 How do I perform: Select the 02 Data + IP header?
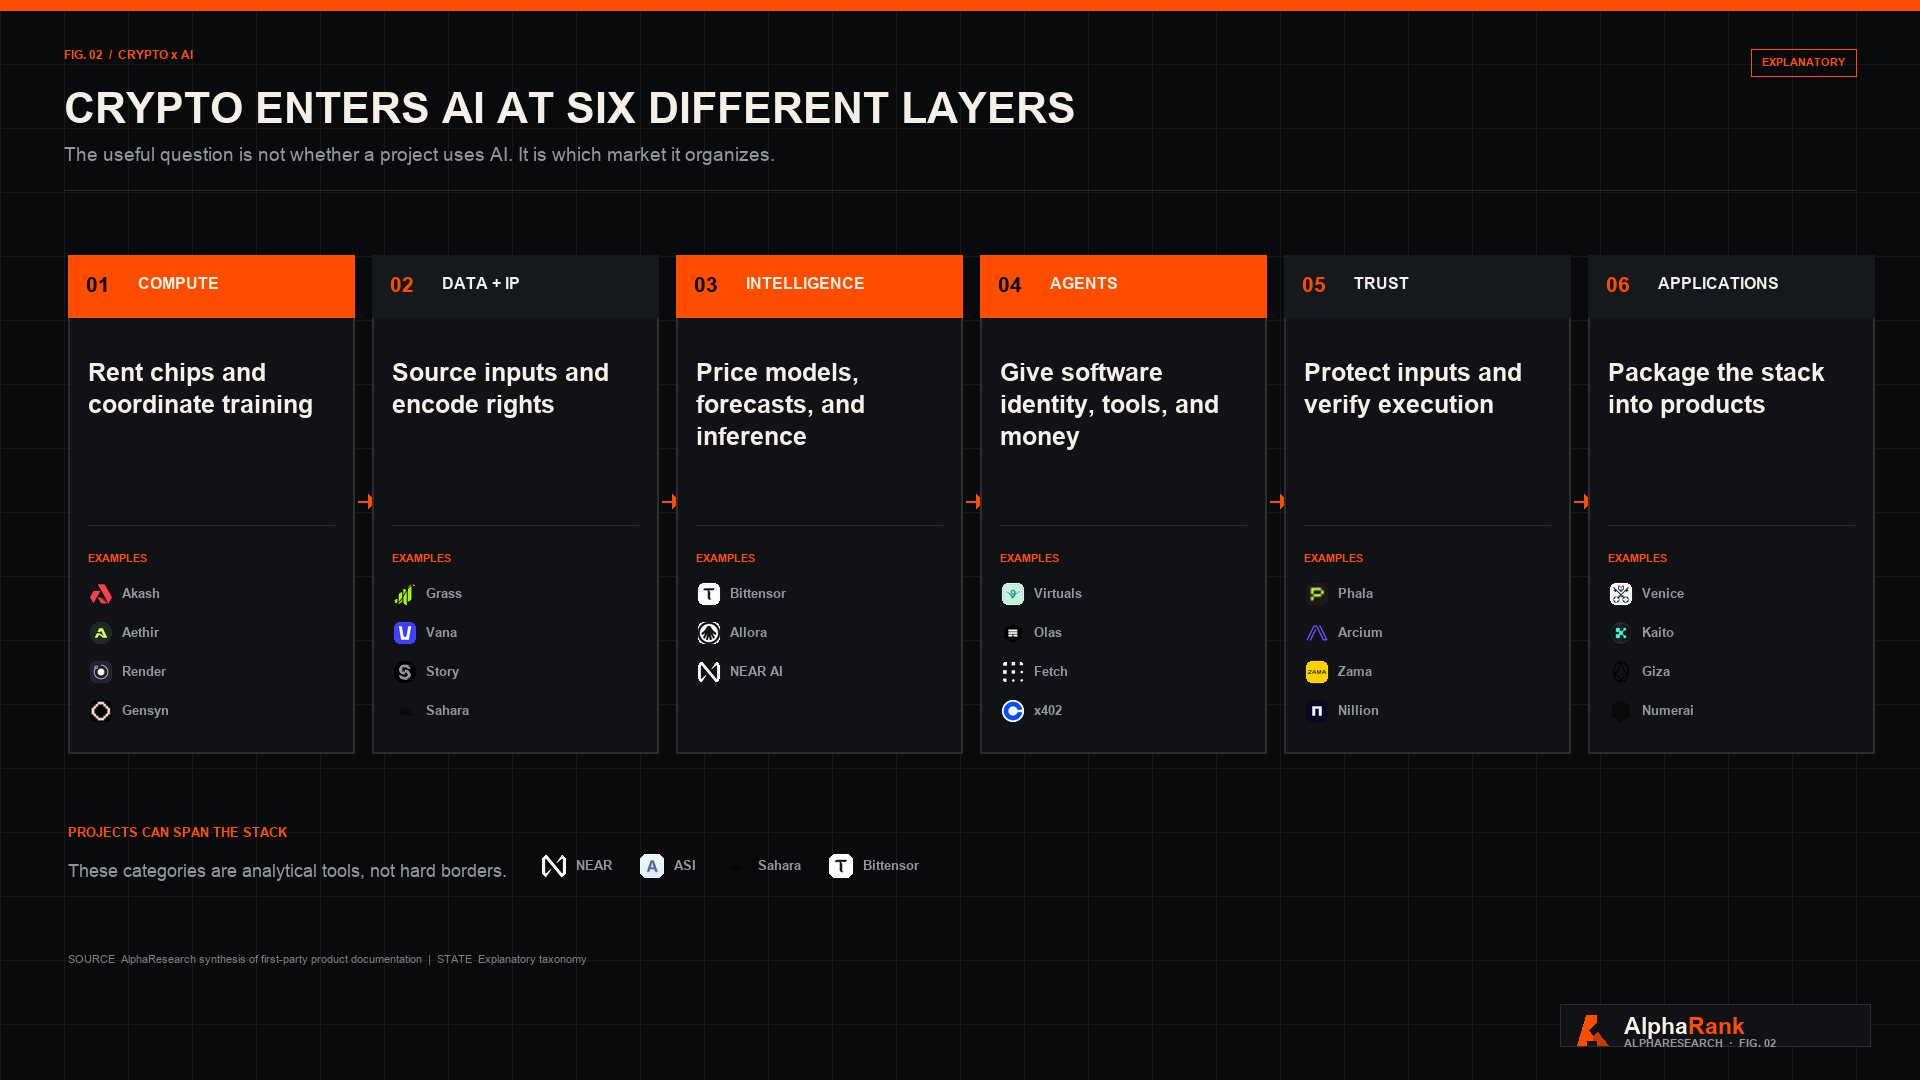pyautogui.click(x=515, y=286)
